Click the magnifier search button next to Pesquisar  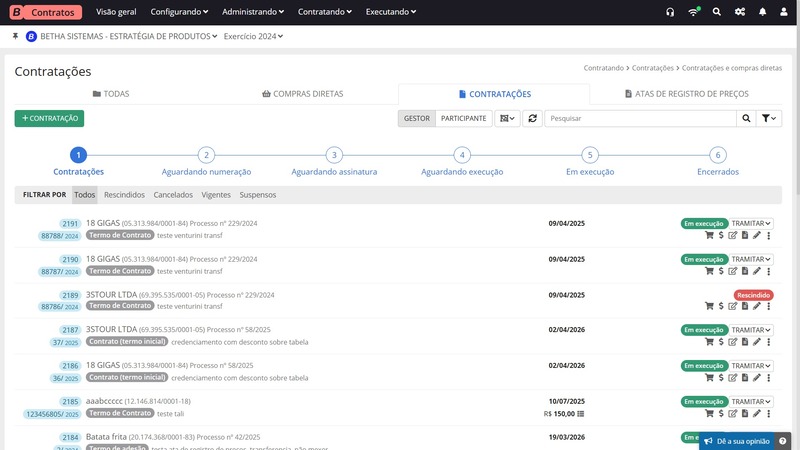pyautogui.click(x=746, y=118)
